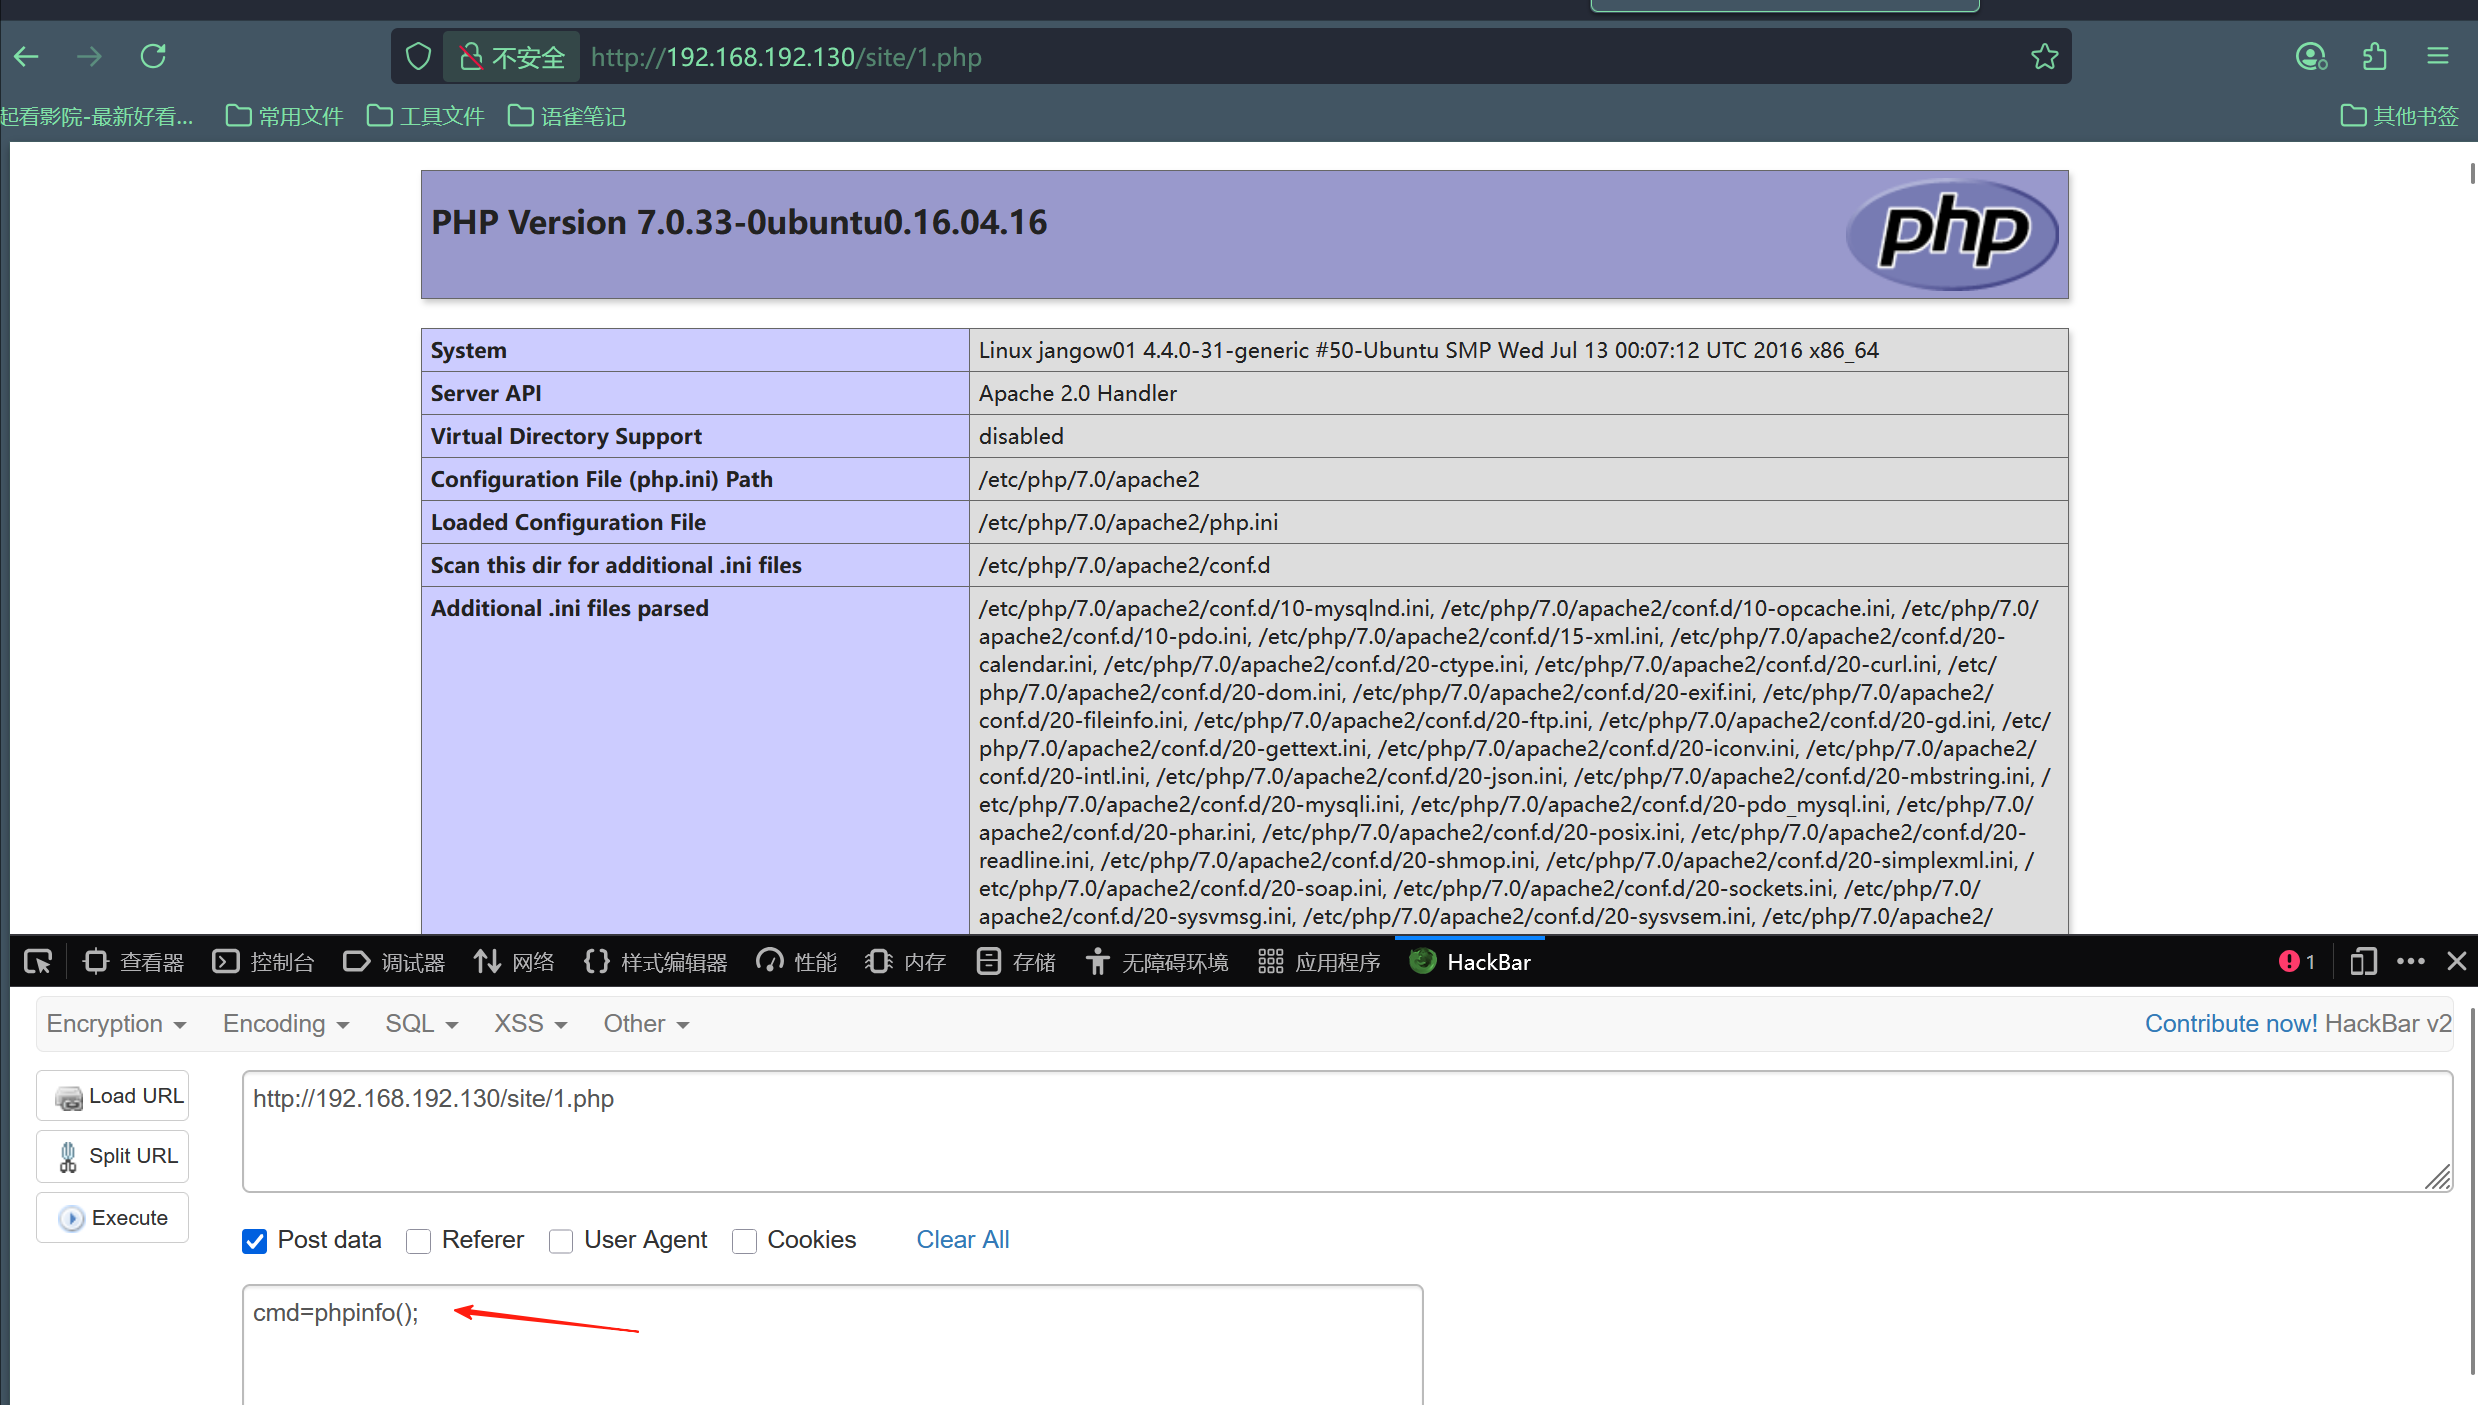The height and width of the screenshot is (1405, 2478).
Task: Activate the element picker tool in devtools
Action: click(38, 962)
